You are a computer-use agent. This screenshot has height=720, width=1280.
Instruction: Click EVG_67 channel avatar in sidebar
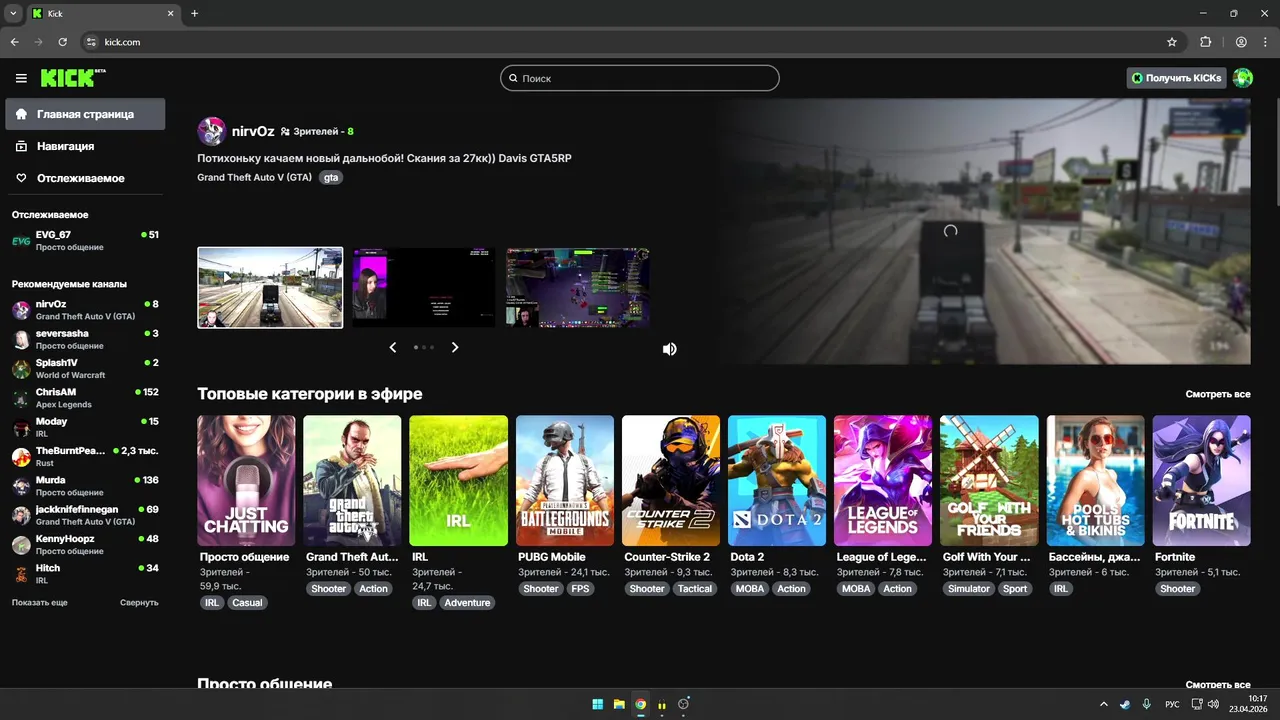tap(21, 240)
